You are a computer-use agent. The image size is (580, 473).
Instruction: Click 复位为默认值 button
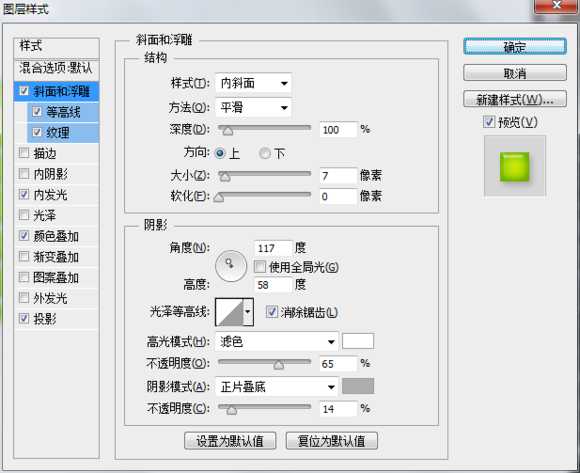(x=331, y=441)
